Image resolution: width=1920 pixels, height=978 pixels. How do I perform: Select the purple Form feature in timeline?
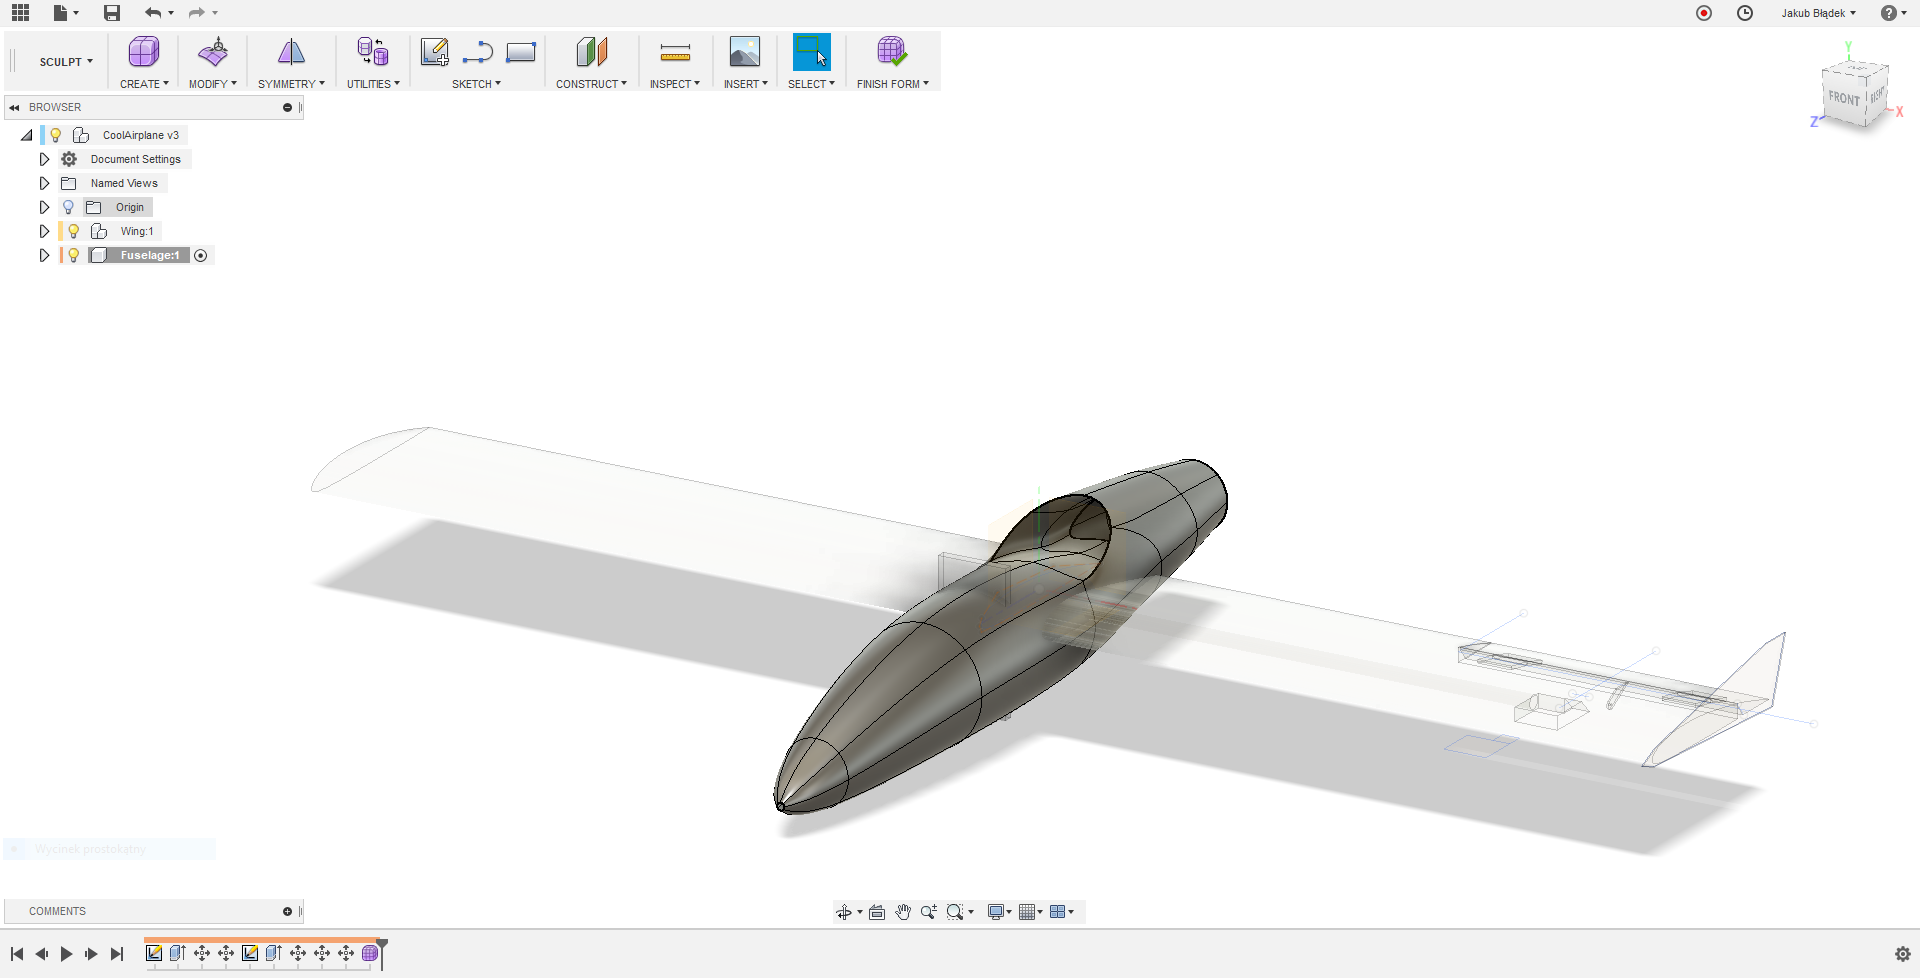pos(370,953)
